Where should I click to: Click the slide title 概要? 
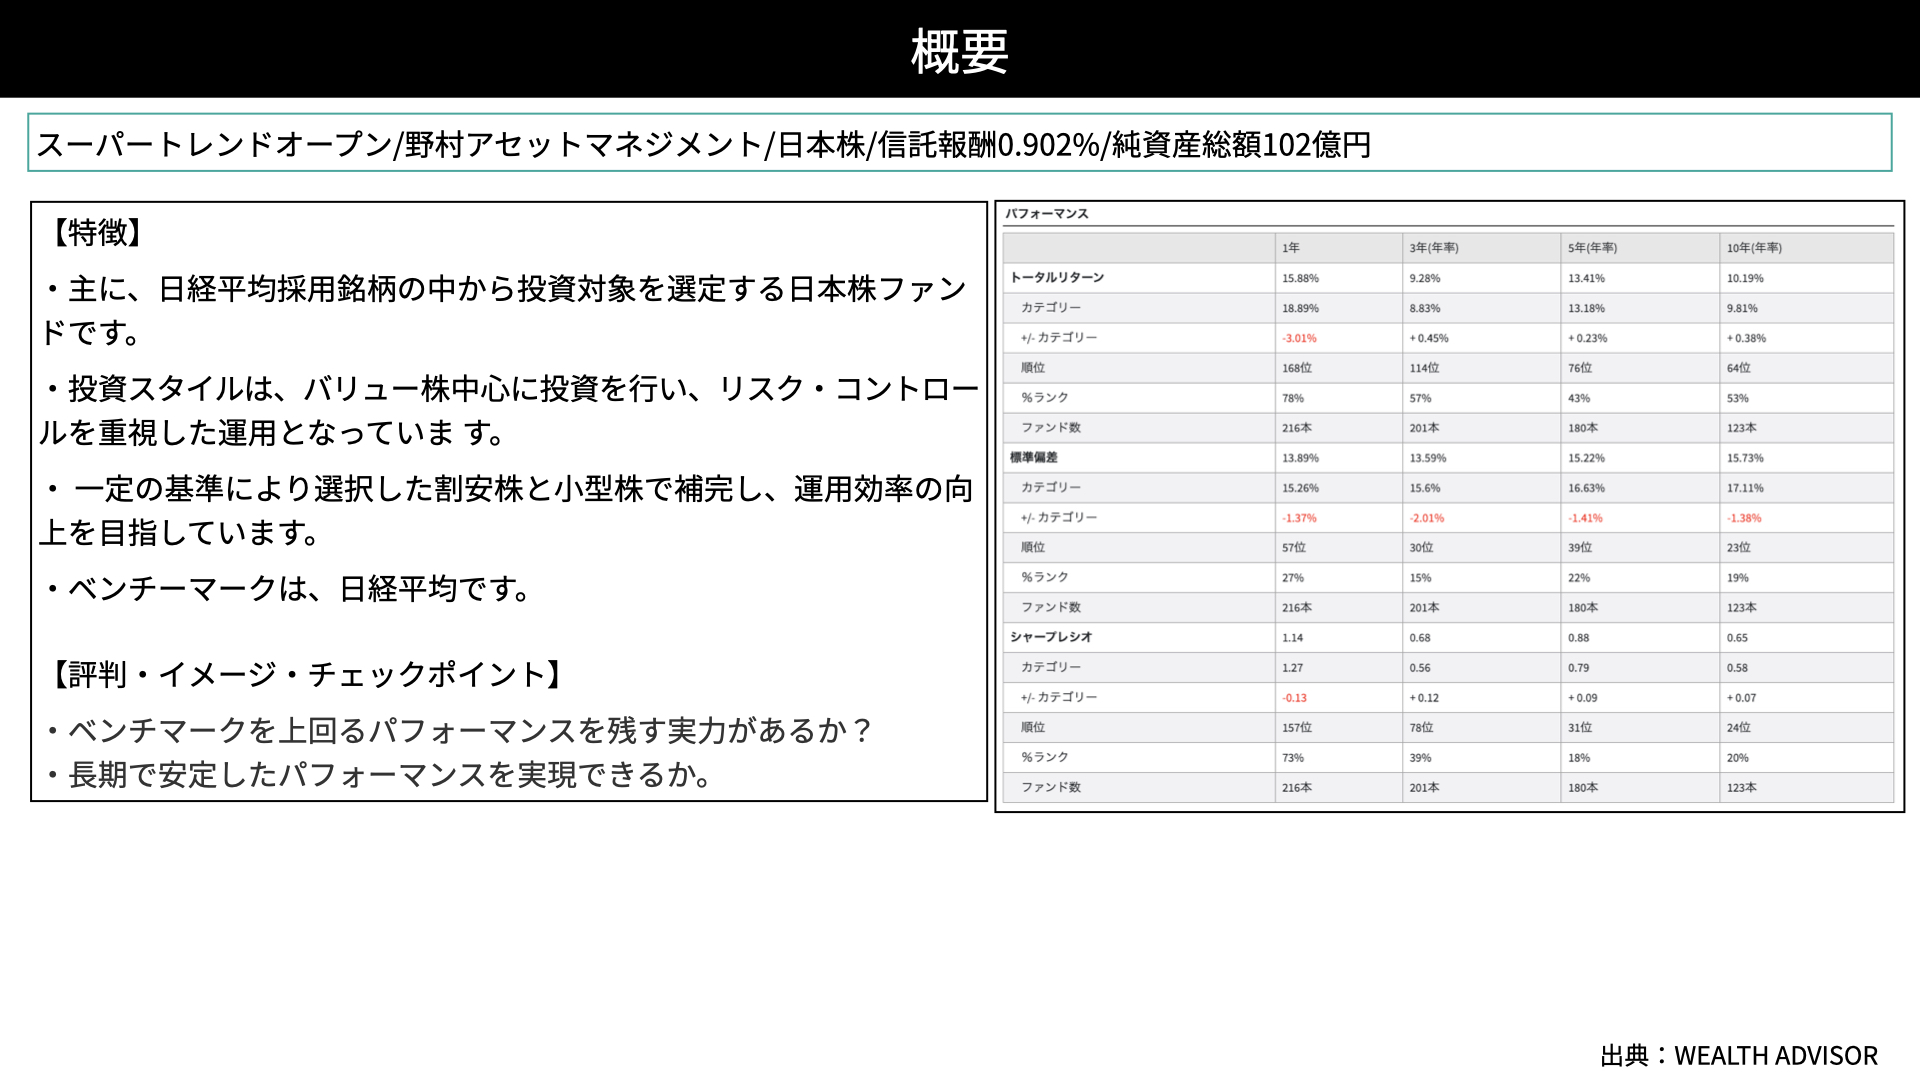pos(959,50)
